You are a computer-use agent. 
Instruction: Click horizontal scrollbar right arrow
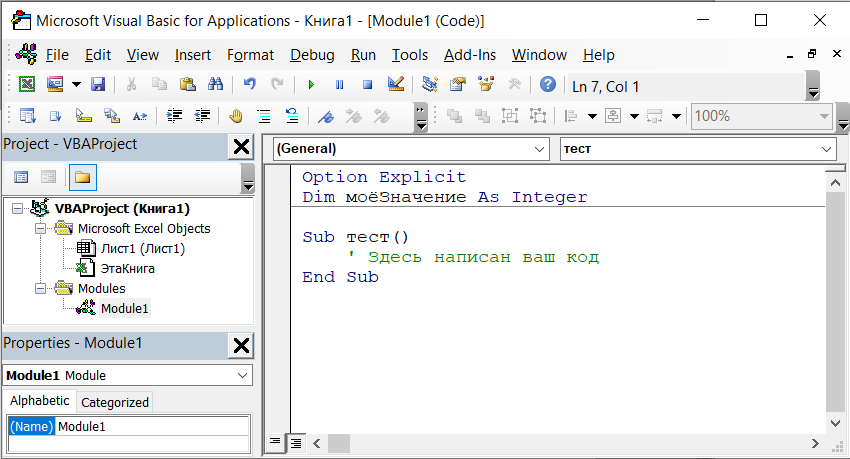tap(815, 444)
